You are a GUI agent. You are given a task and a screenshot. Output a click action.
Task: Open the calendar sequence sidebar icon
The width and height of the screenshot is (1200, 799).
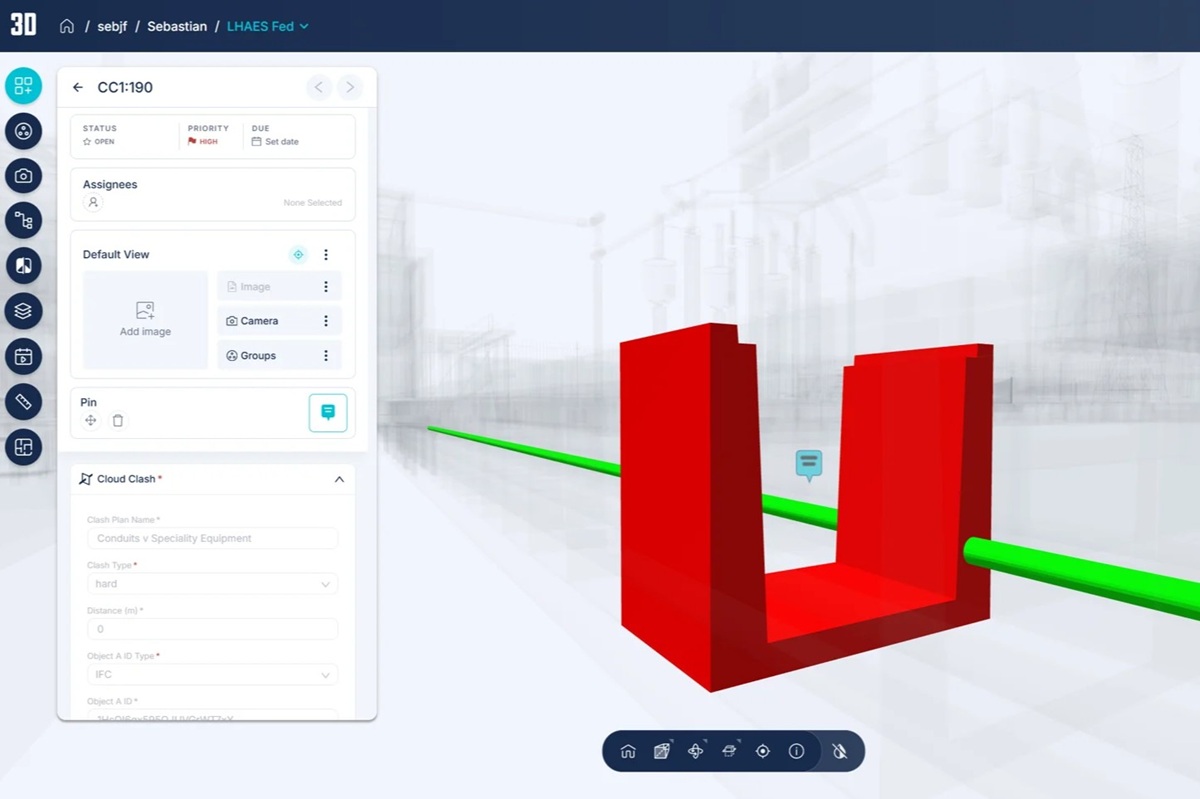(x=23, y=356)
